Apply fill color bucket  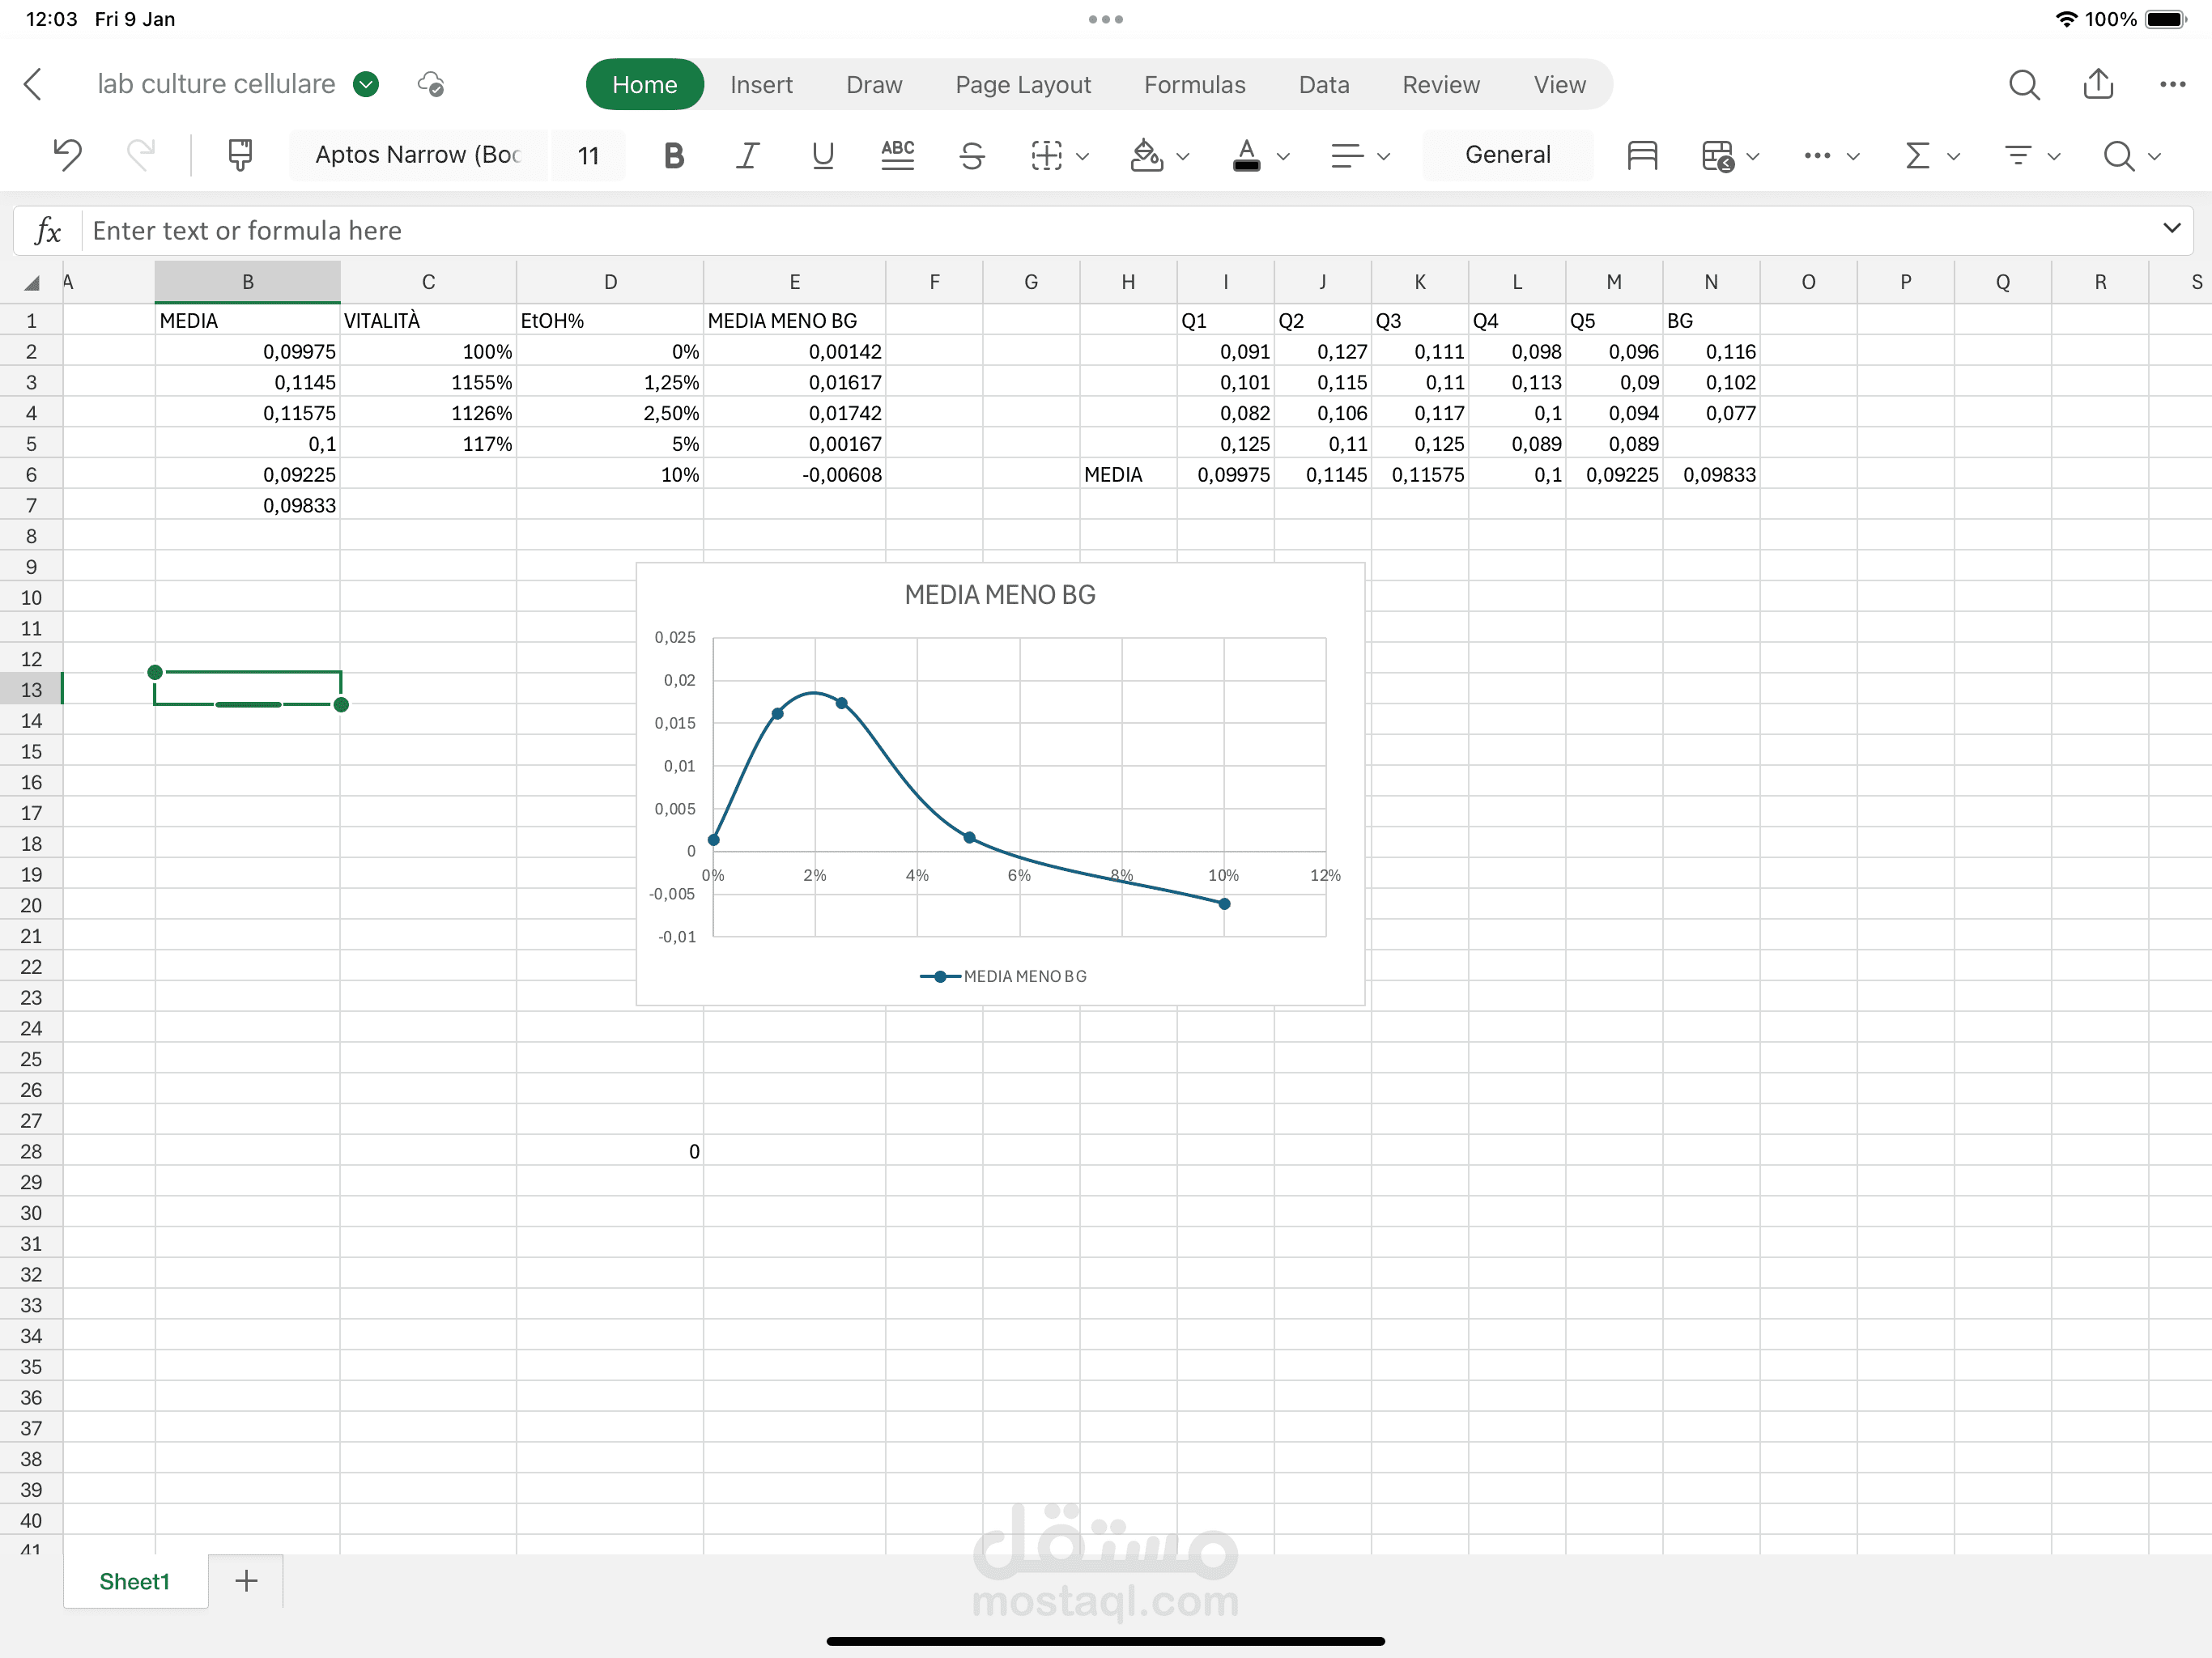(1146, 155)
